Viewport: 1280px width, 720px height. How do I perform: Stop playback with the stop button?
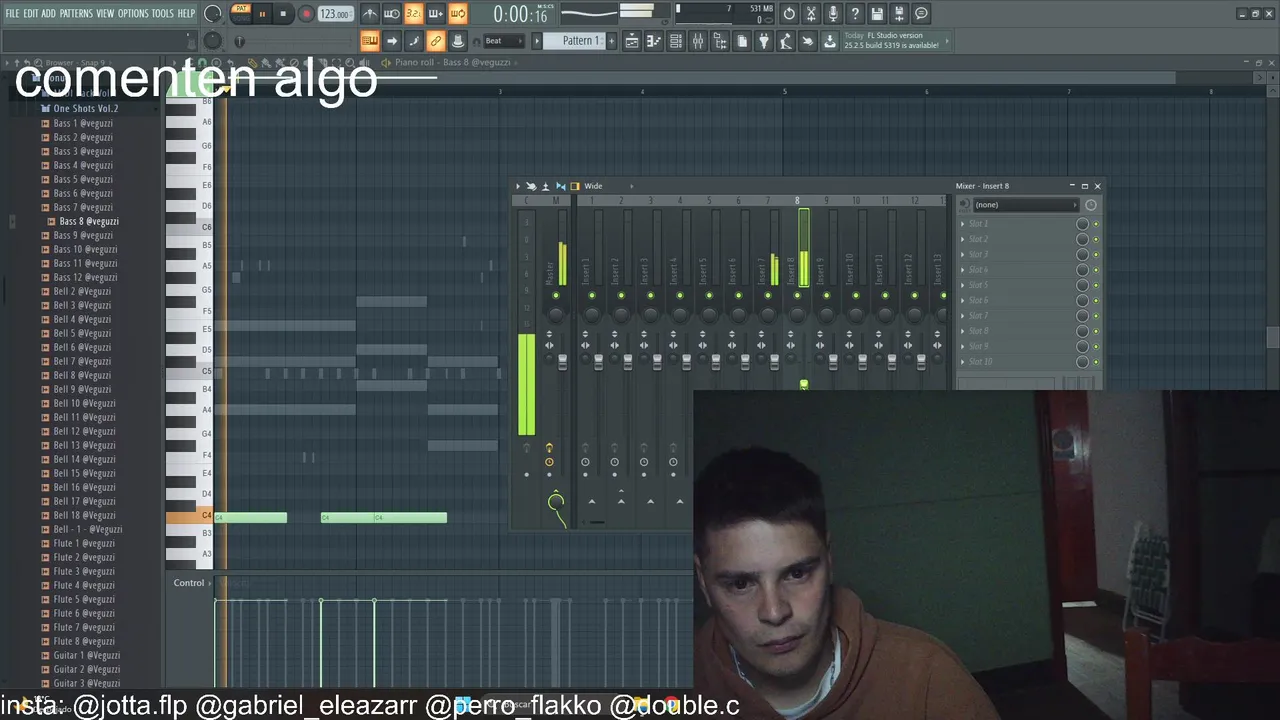pyautogui.click(x=283, y=14)
